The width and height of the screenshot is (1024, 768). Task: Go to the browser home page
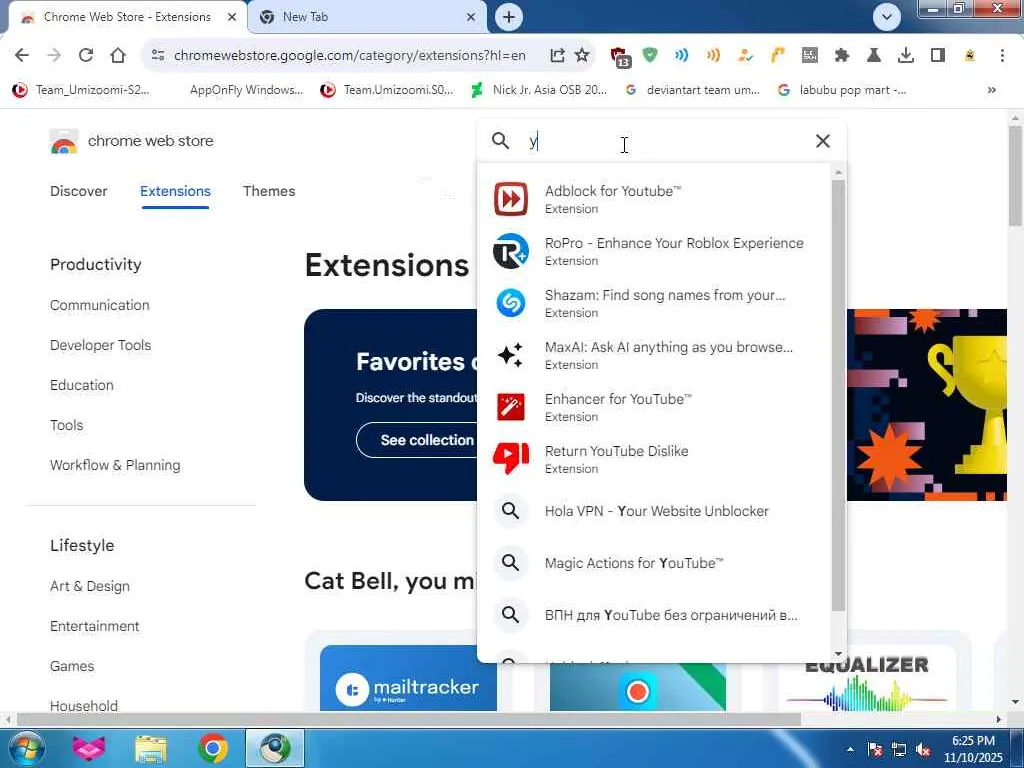coord(118,56)
